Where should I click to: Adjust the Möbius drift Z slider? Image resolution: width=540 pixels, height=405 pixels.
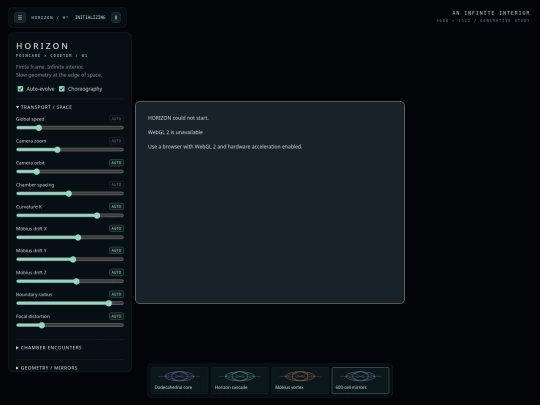pos(70,281)
